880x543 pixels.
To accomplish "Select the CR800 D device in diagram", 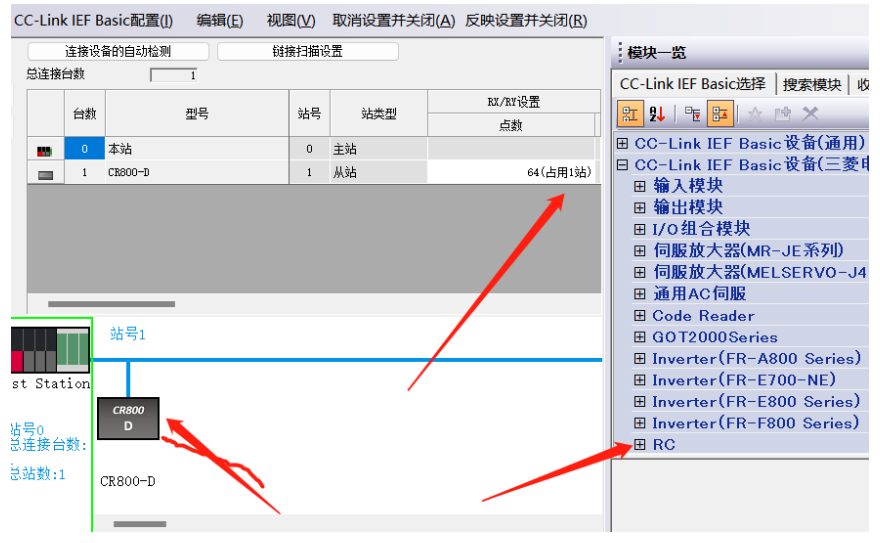I will point(129,418).
